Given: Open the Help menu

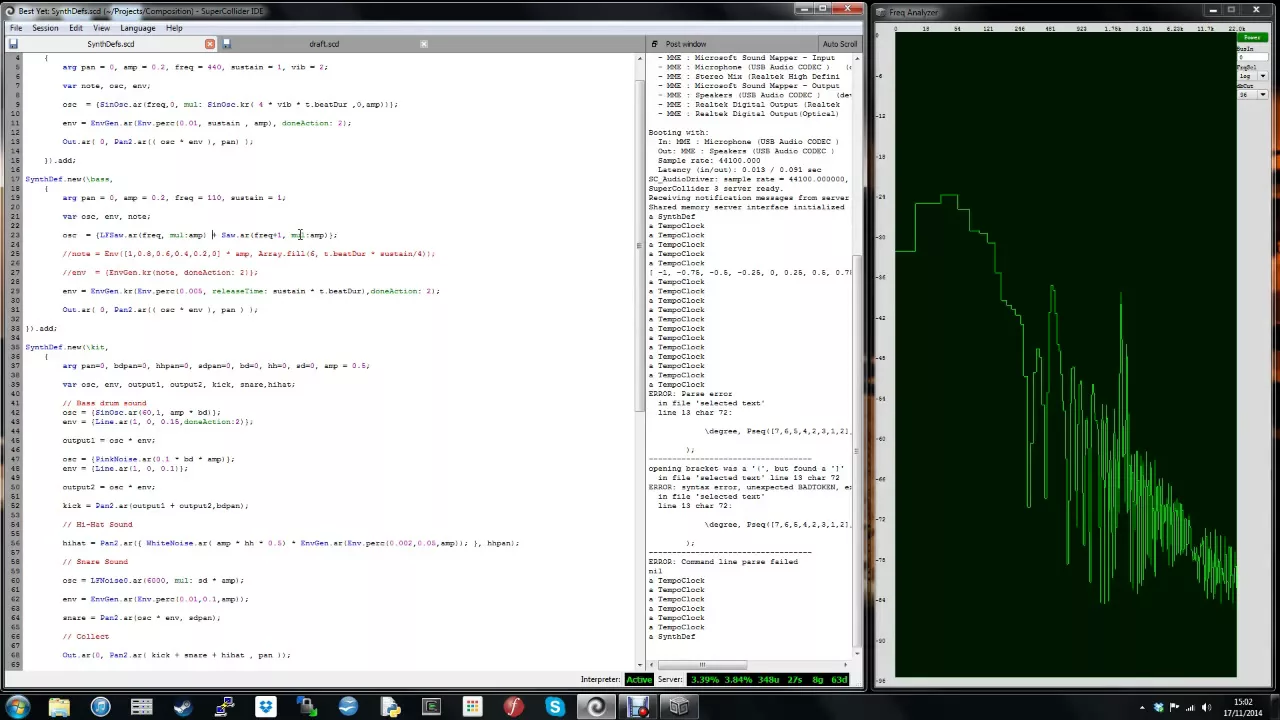Looking at the screenshot, I should (174, 28).
